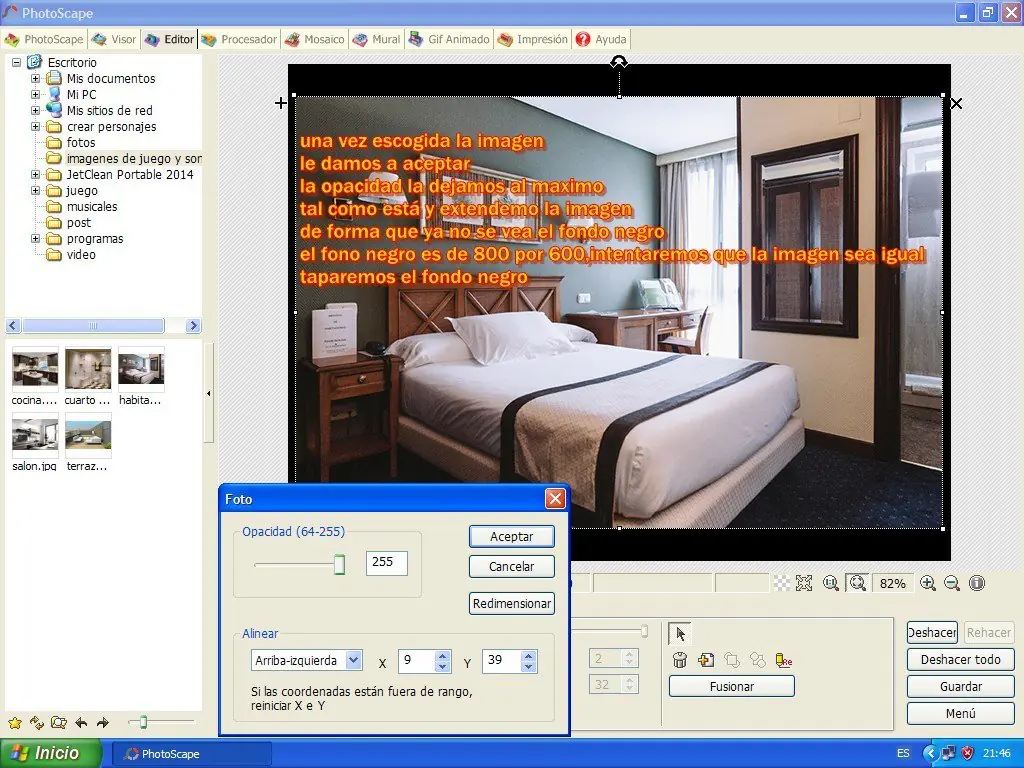Open the folder explorer icon at bottom left

click(x=59, y=722)
